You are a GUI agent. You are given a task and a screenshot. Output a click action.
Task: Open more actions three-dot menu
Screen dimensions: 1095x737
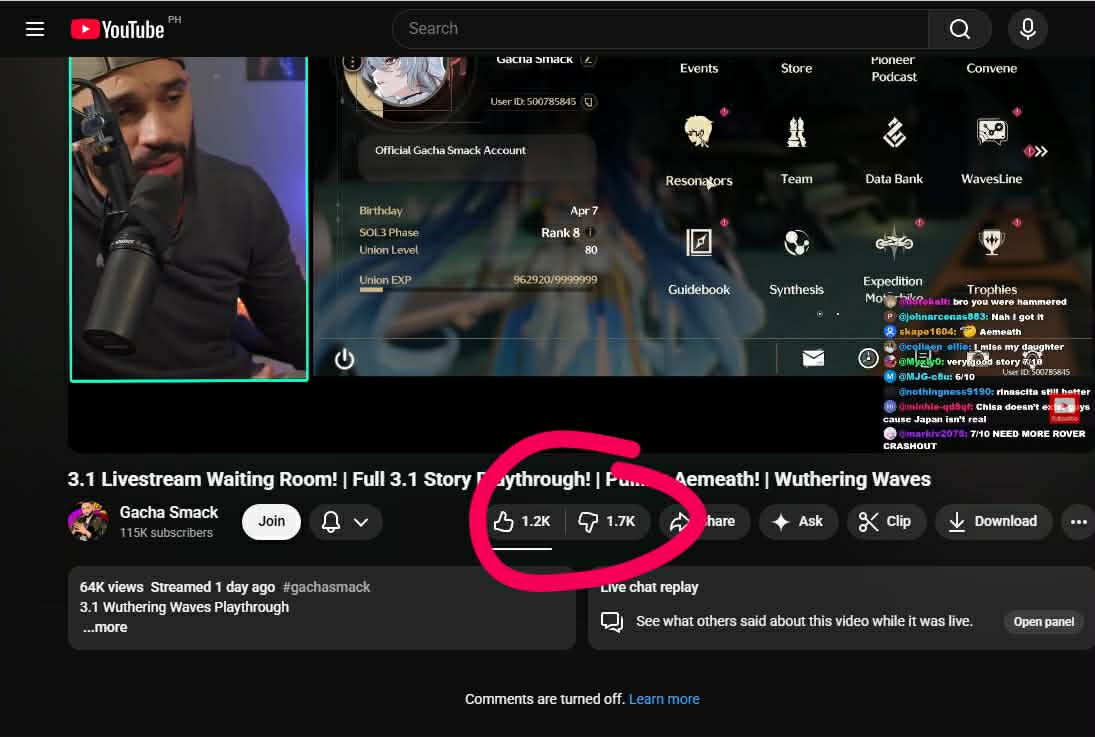coord(1078,521)
